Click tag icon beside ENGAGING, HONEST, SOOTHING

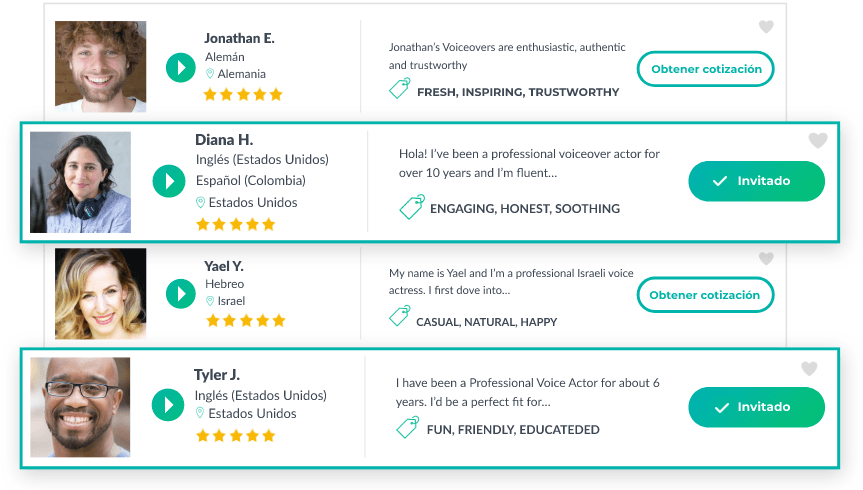(x=411, y=207)
